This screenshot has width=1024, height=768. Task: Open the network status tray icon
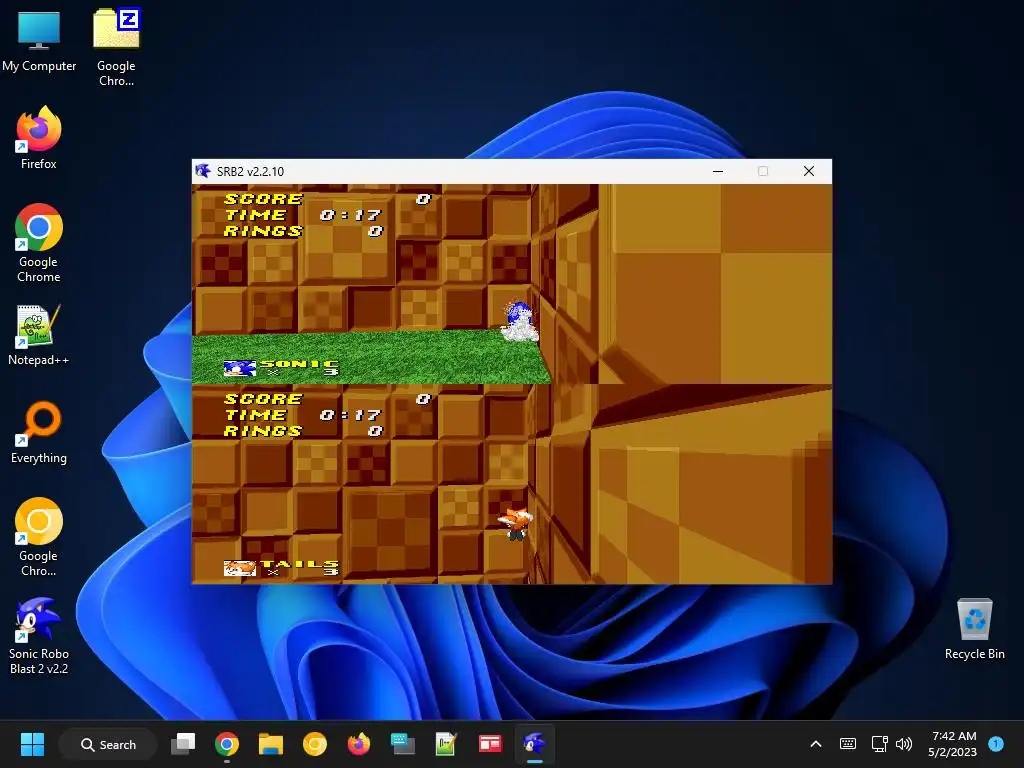click(879, 744)
